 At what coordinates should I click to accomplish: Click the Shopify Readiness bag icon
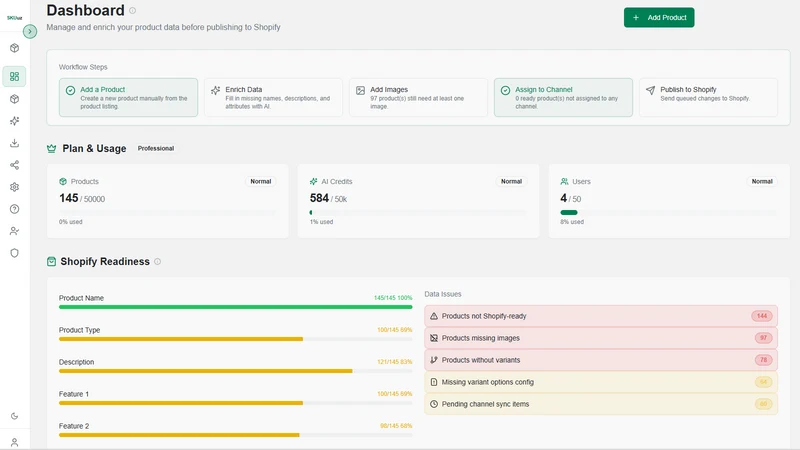52,261
